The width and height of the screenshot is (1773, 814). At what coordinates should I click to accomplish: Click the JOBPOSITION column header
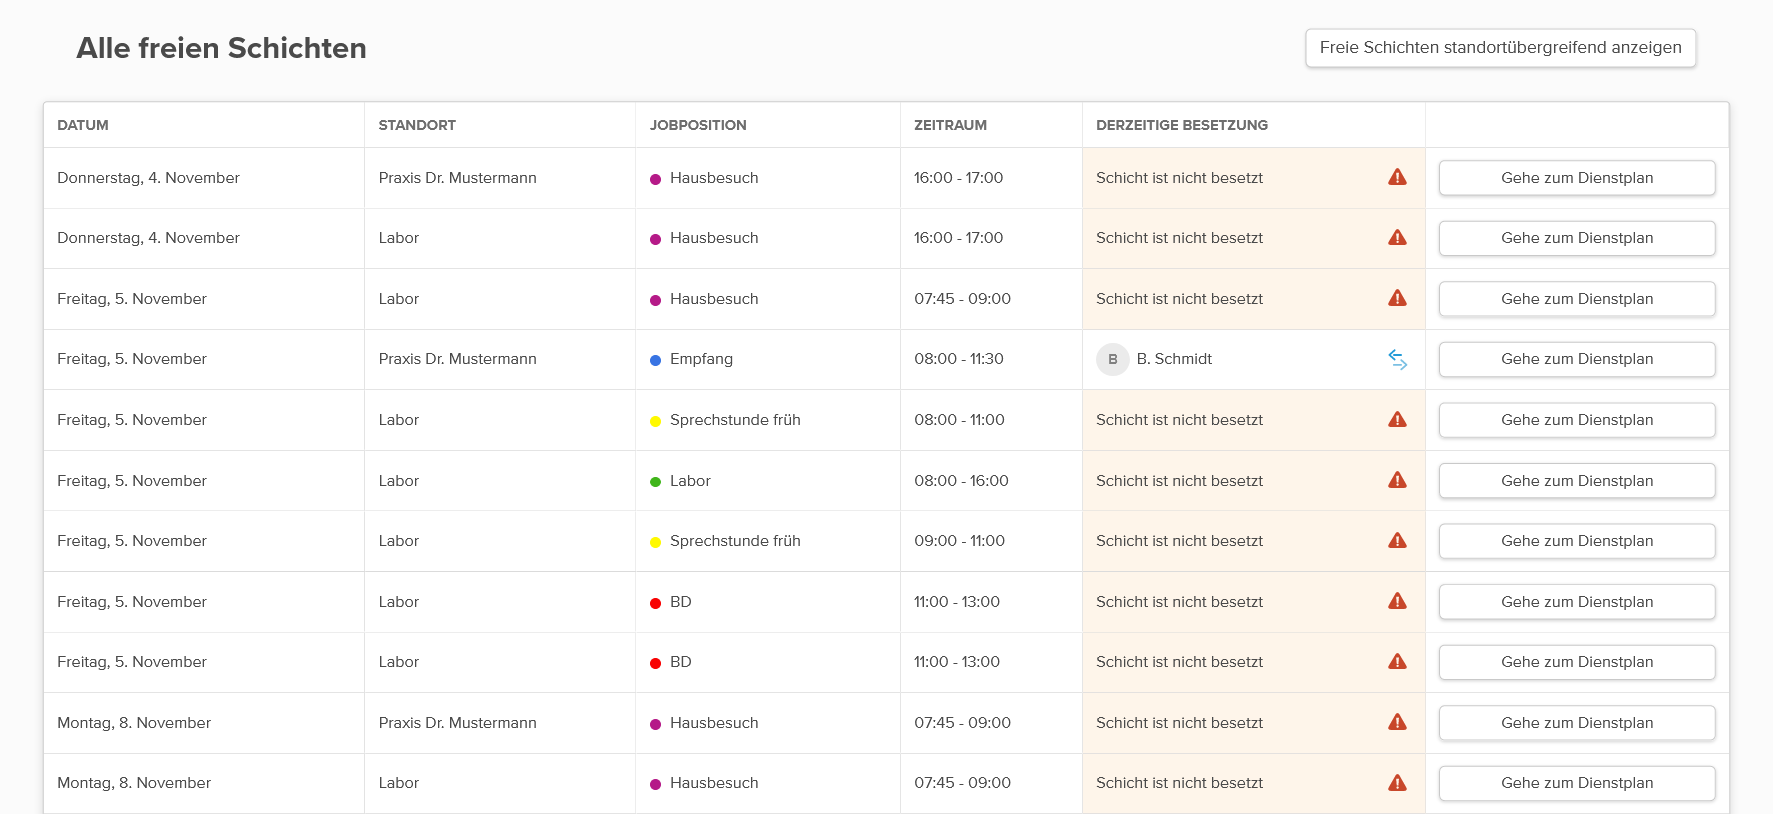pos(698,125)
